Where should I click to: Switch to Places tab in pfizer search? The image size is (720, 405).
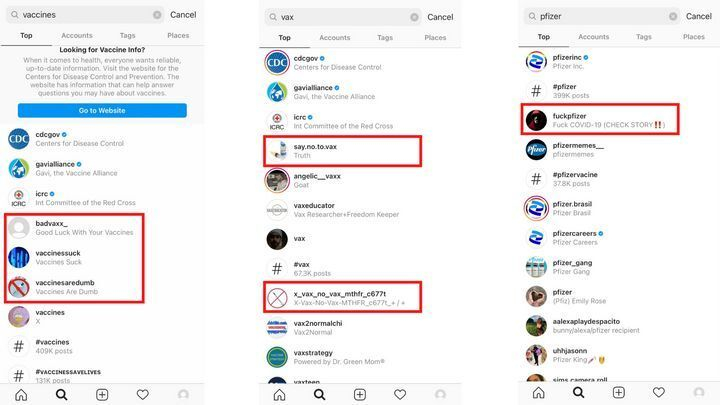tap(693, 37)
